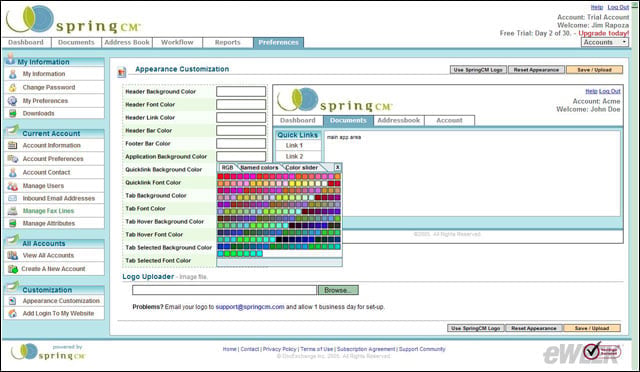The width and height of the screenshot is (640, 372).
Task: Click the Appearance Customization sidebar icon
Action: pos(13,301)
